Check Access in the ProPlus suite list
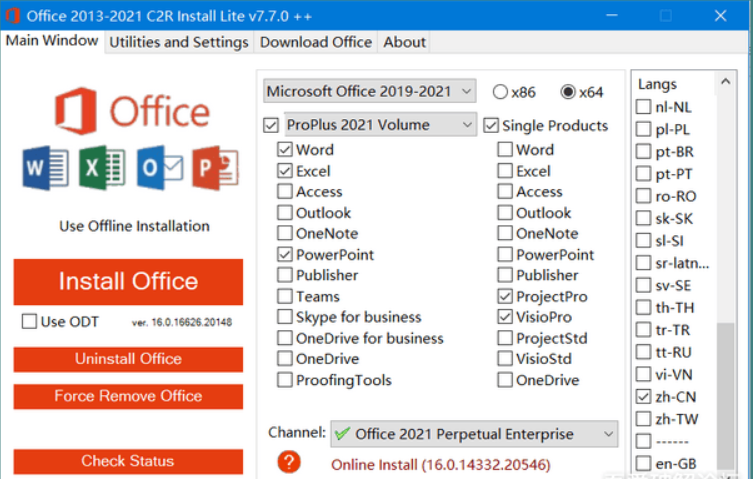753x479 pixels. (x=285, y=191)
